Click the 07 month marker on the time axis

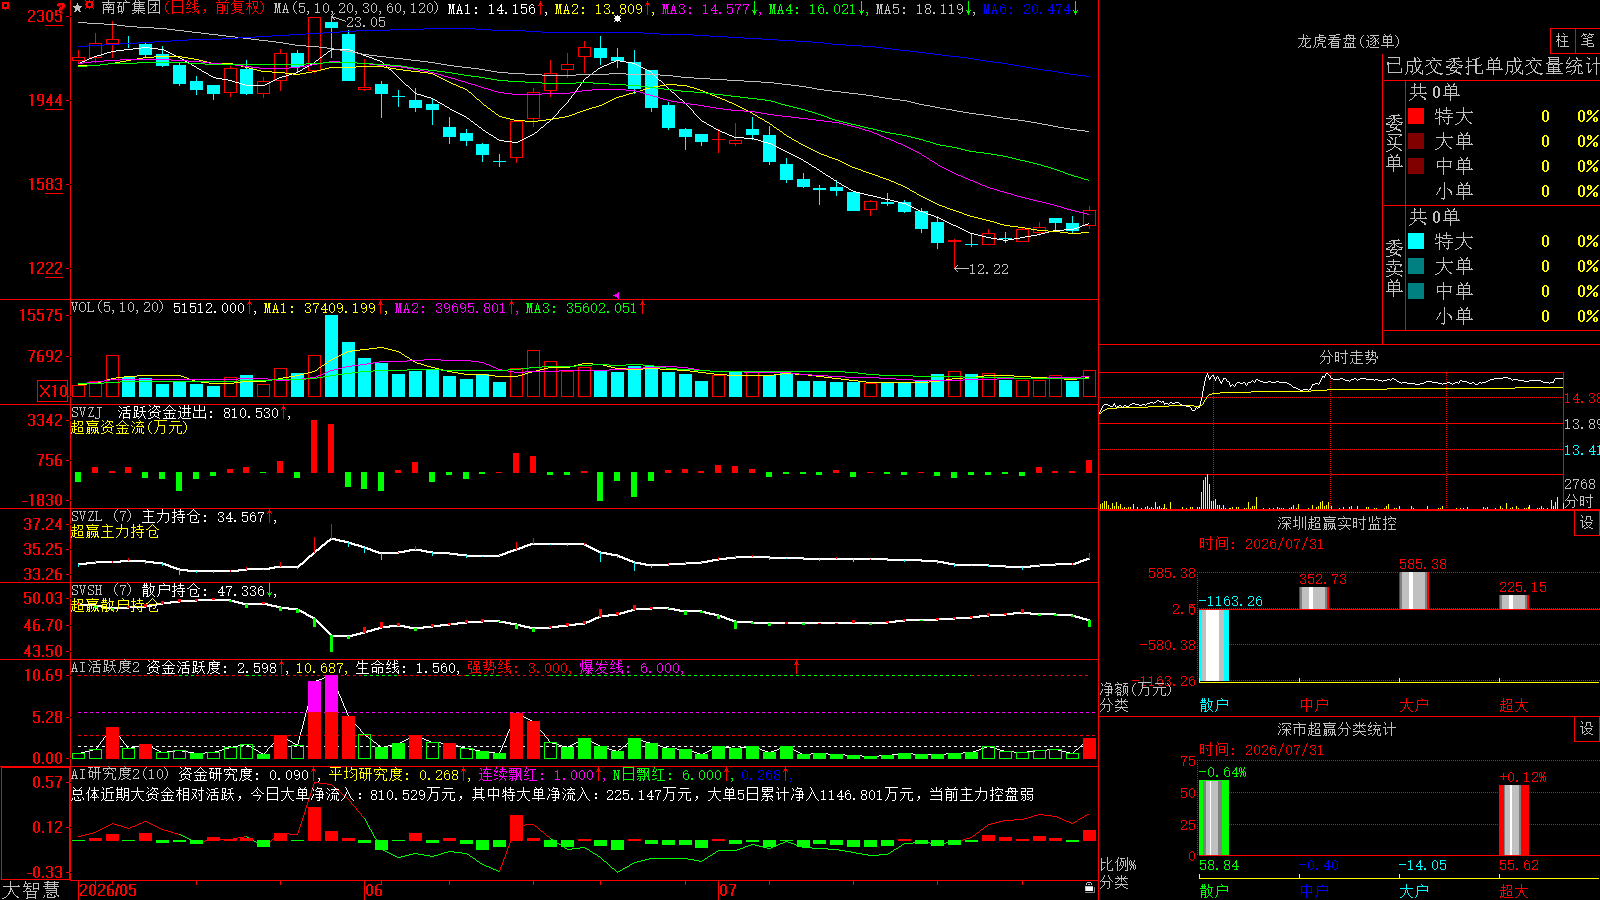(x=728, y=890)
